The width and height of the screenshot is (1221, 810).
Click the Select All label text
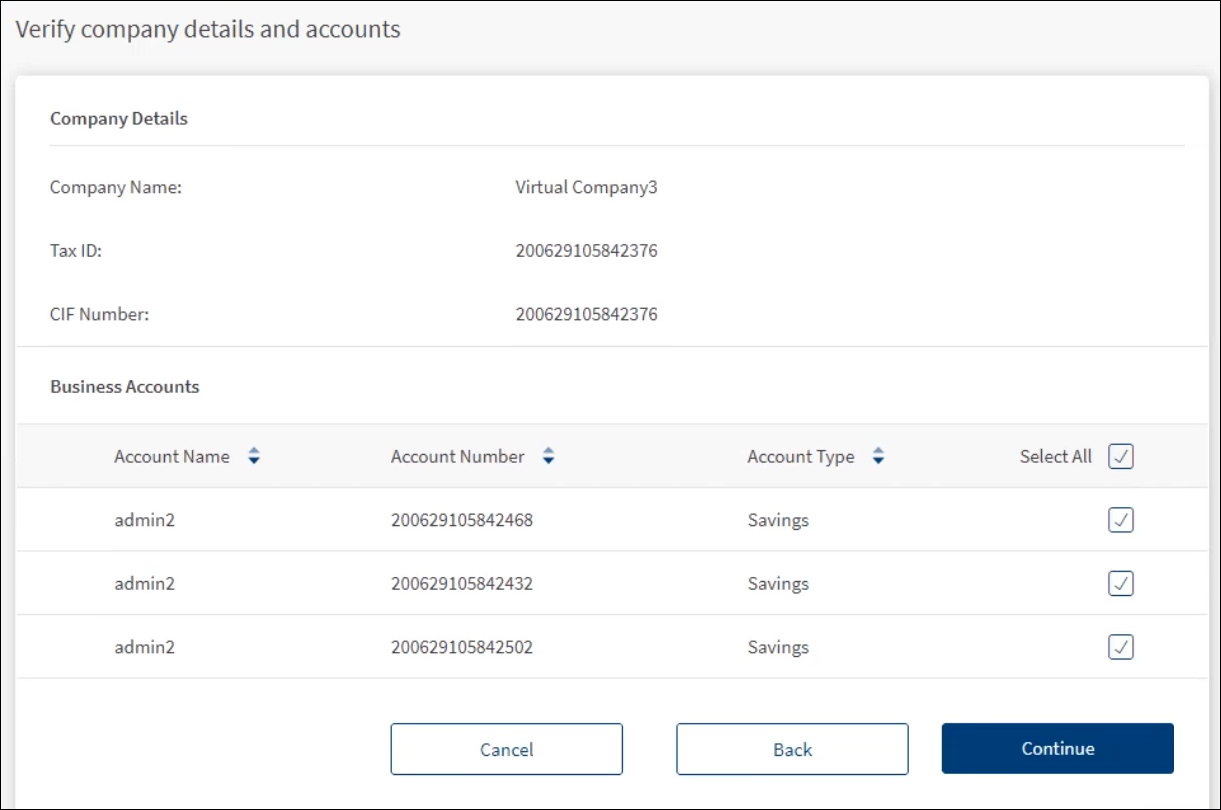[1055, 457]
